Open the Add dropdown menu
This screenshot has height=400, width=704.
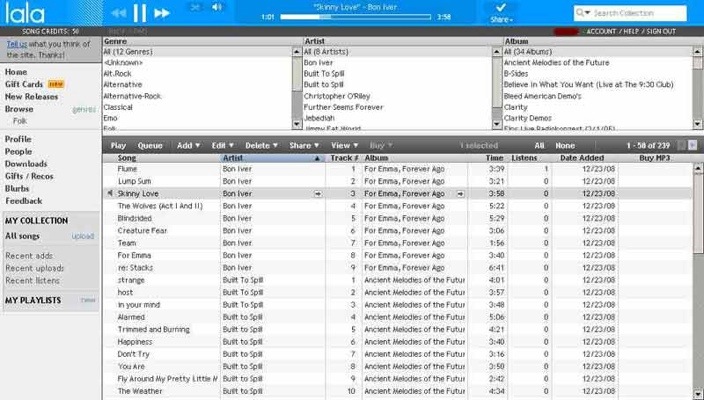[187, 145]
